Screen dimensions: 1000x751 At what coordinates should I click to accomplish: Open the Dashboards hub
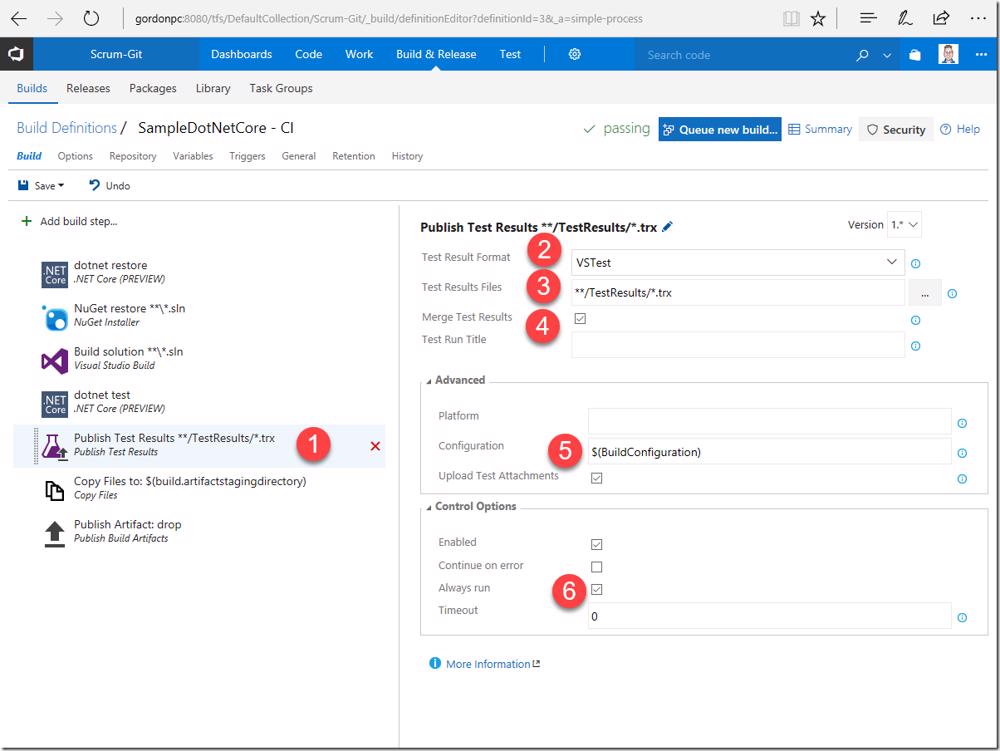point(241,54)
